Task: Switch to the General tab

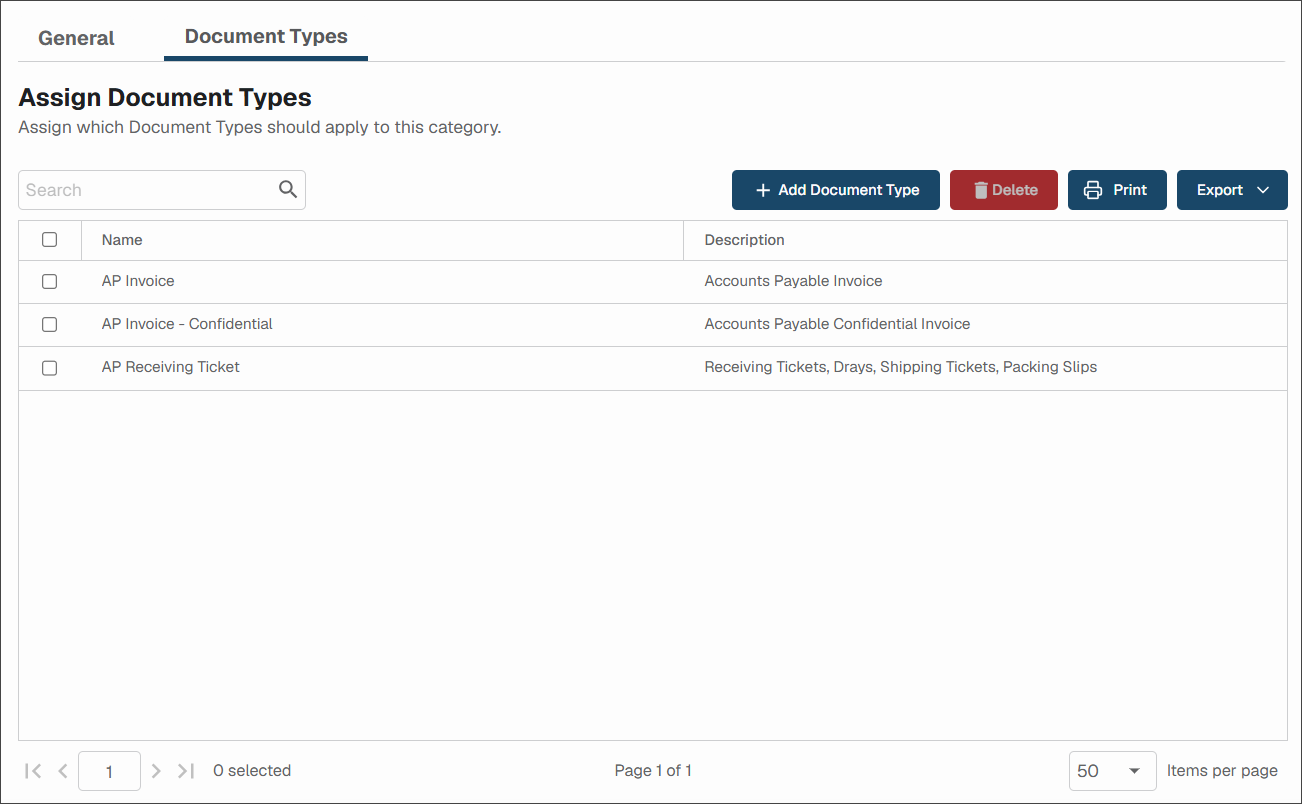Action: point(76,38)
